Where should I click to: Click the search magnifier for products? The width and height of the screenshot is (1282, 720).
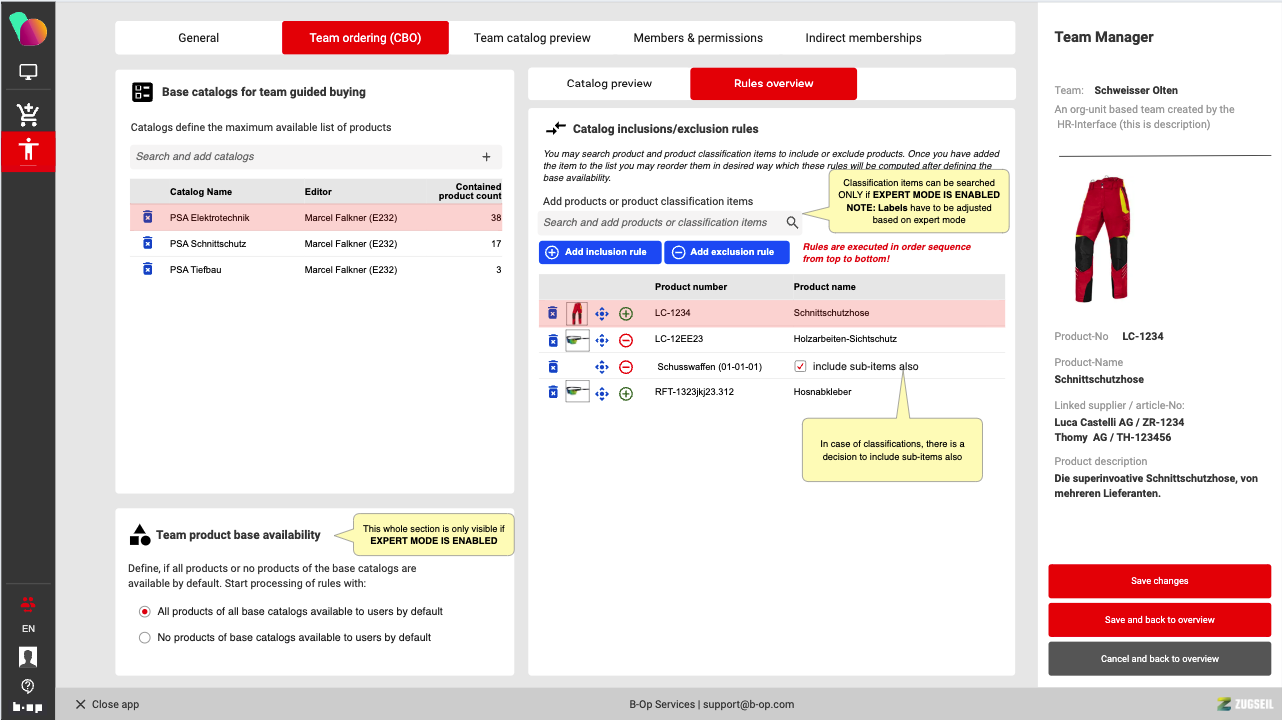792,223
